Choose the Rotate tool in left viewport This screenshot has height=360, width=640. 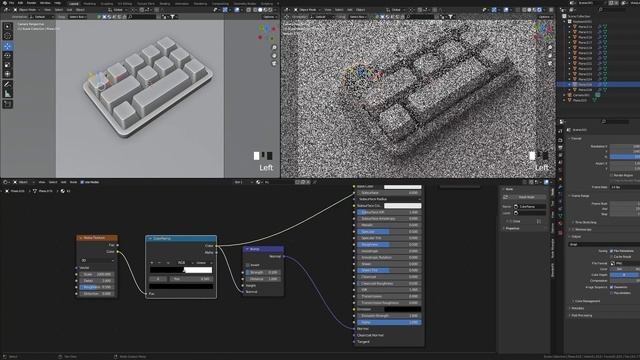(8, 56)
